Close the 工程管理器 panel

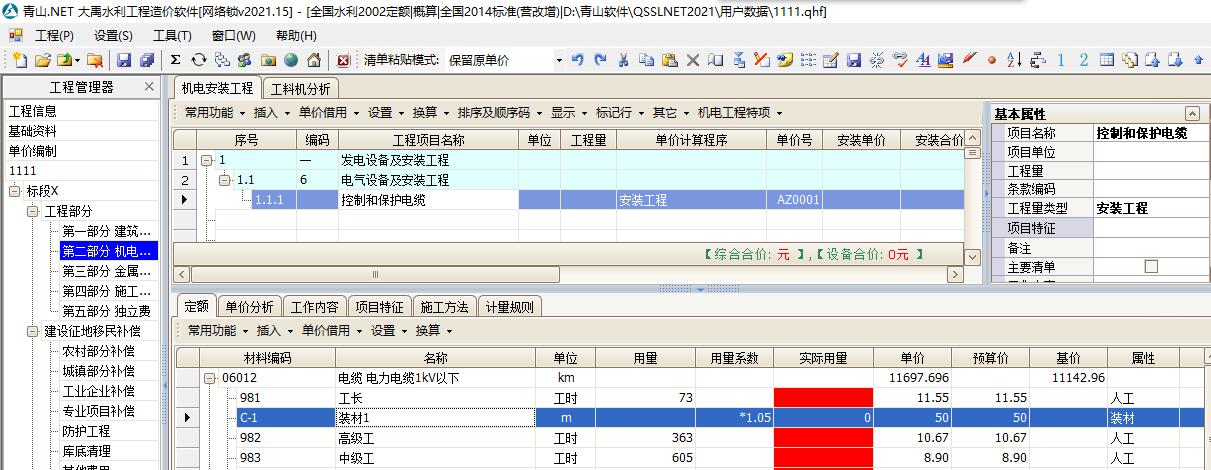149,87
